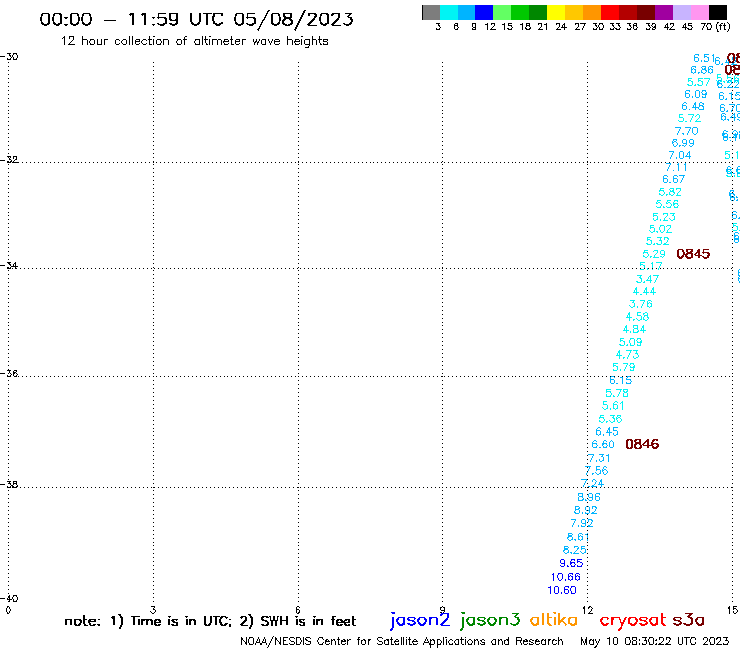Select the 5.09 wave height reading
740x650 pixels.
[631, 342]
